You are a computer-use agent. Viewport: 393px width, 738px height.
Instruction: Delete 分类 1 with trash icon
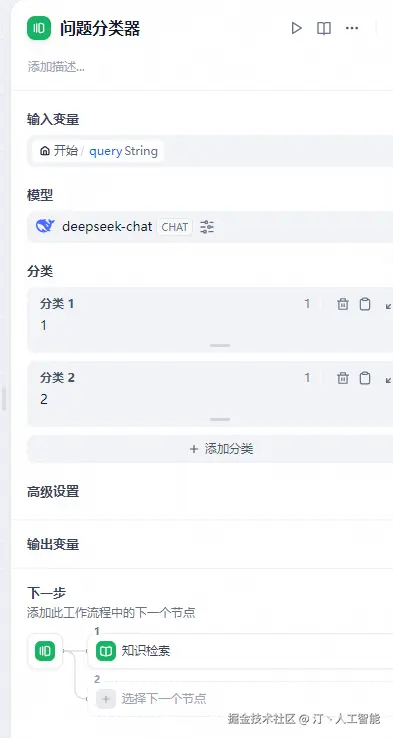point(343,304)
